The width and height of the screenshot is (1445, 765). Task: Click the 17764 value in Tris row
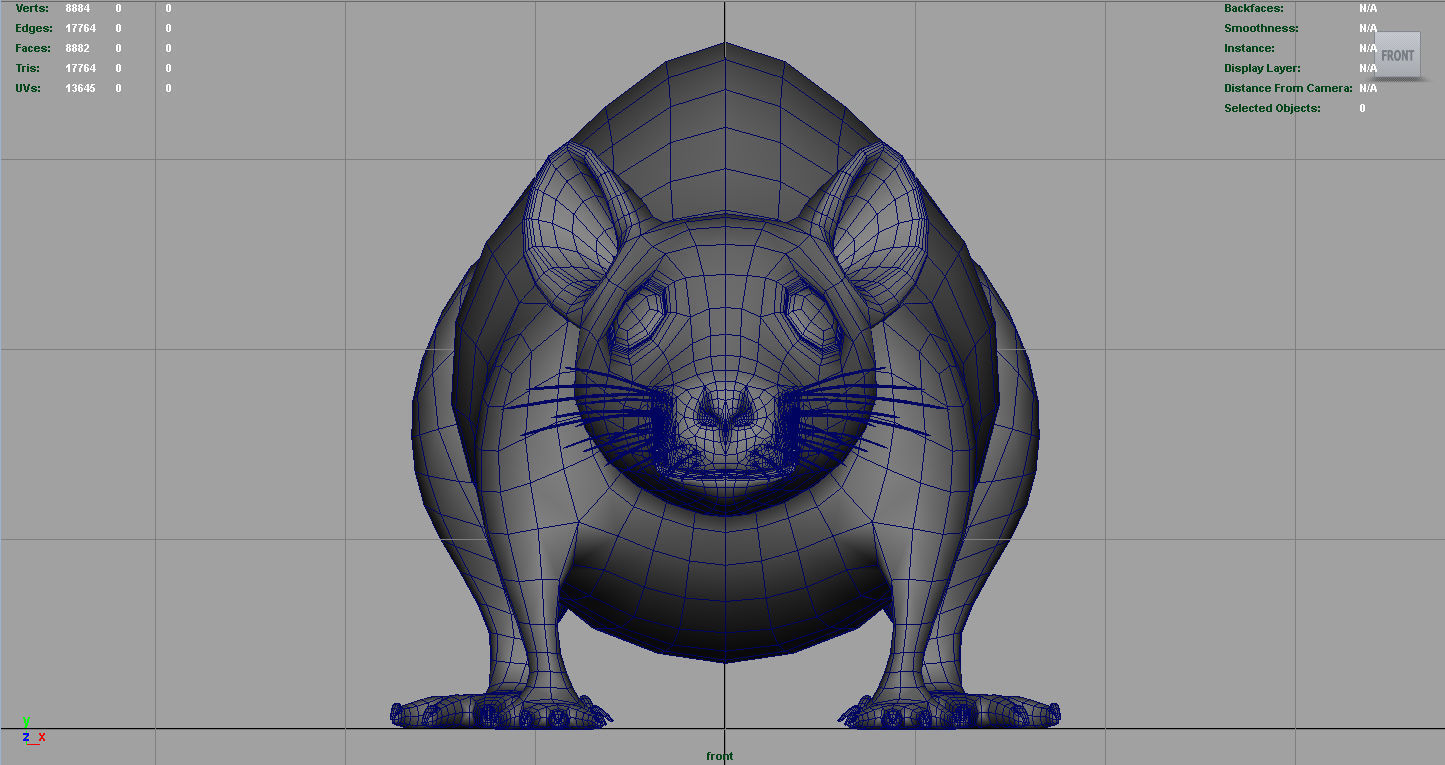[x=81, y=68]
